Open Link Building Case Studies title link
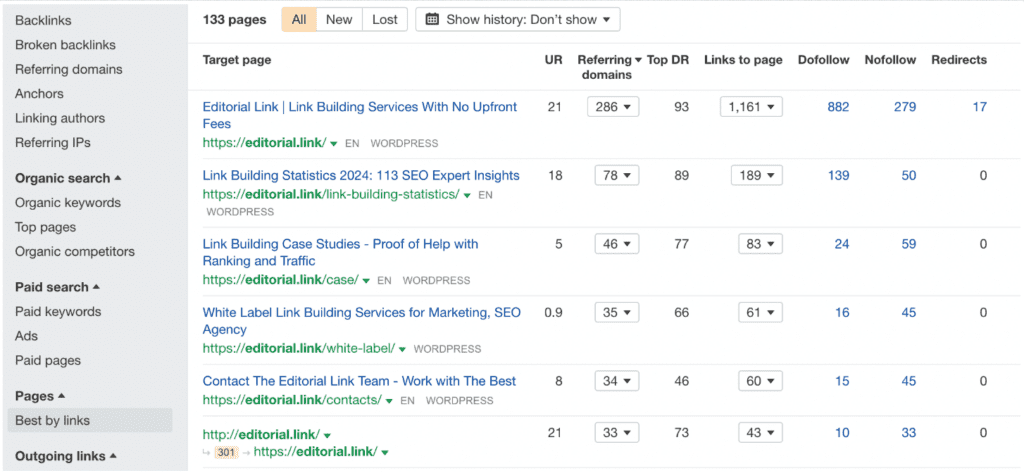This screenshot has height=473, width=1024. (x=340, y=252)
